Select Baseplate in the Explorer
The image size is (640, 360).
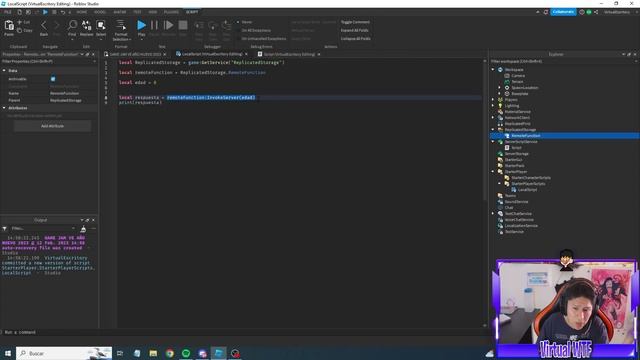519,93
